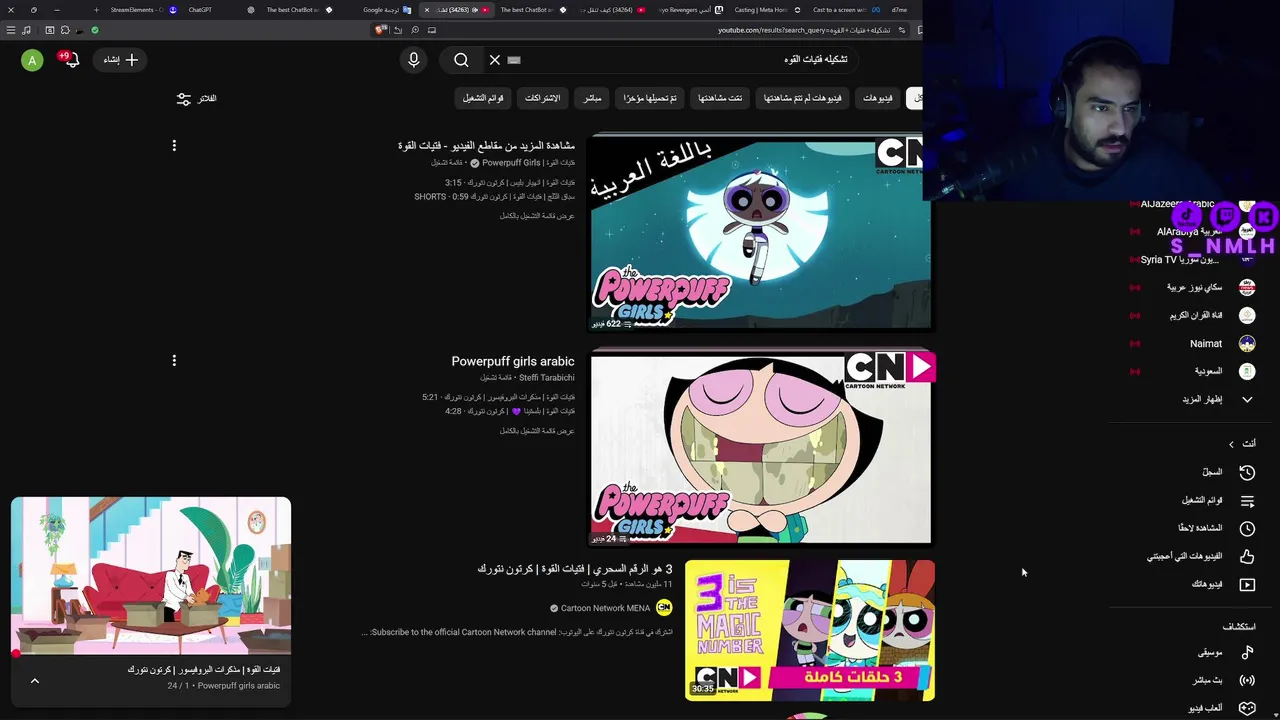Open the more options menu for the فتيات القوة playlist
Image resolution: width=1280 pixels, height=720 pixels.
pyautogui.click(x=174, y=146)
